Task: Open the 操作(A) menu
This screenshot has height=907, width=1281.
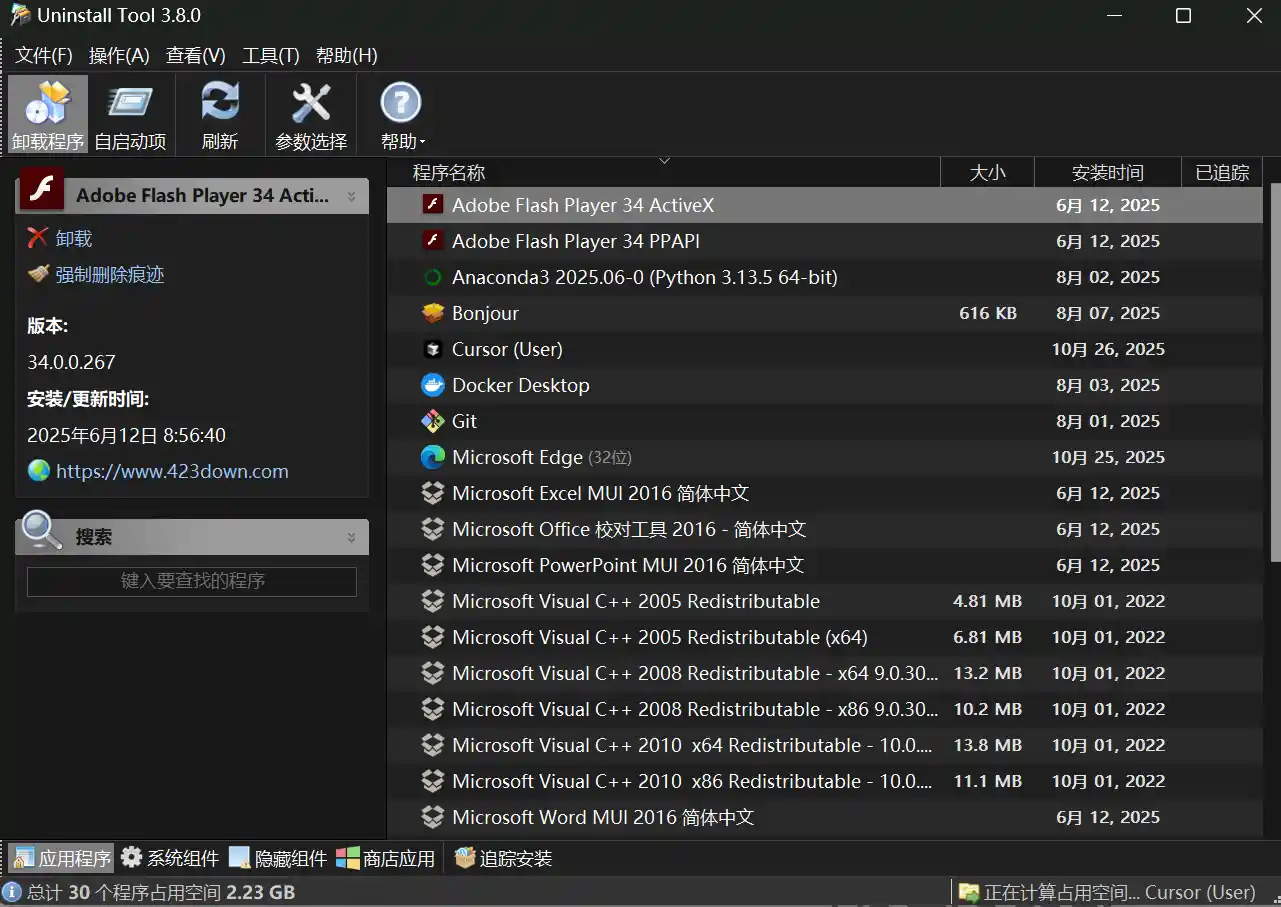Action: point(119,56)
